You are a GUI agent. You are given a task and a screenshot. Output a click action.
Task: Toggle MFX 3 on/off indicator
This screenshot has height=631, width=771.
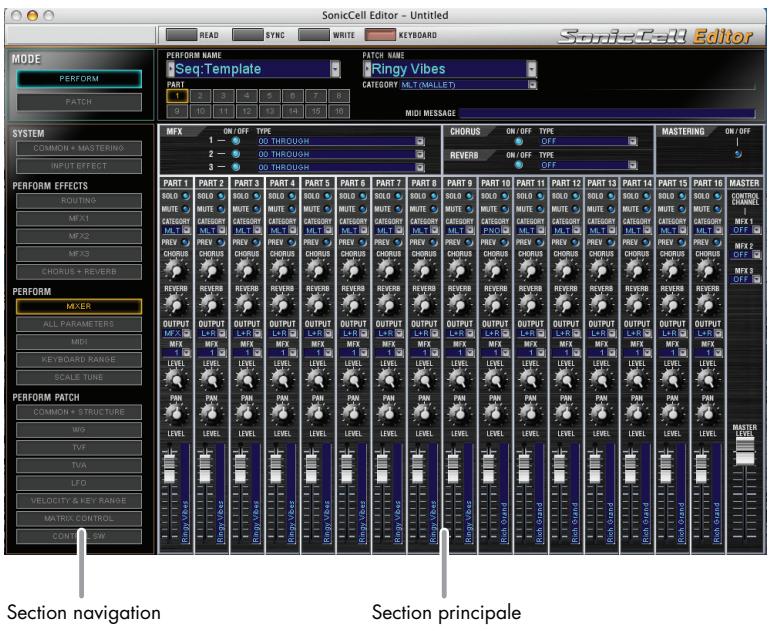[x=236, y=167]
